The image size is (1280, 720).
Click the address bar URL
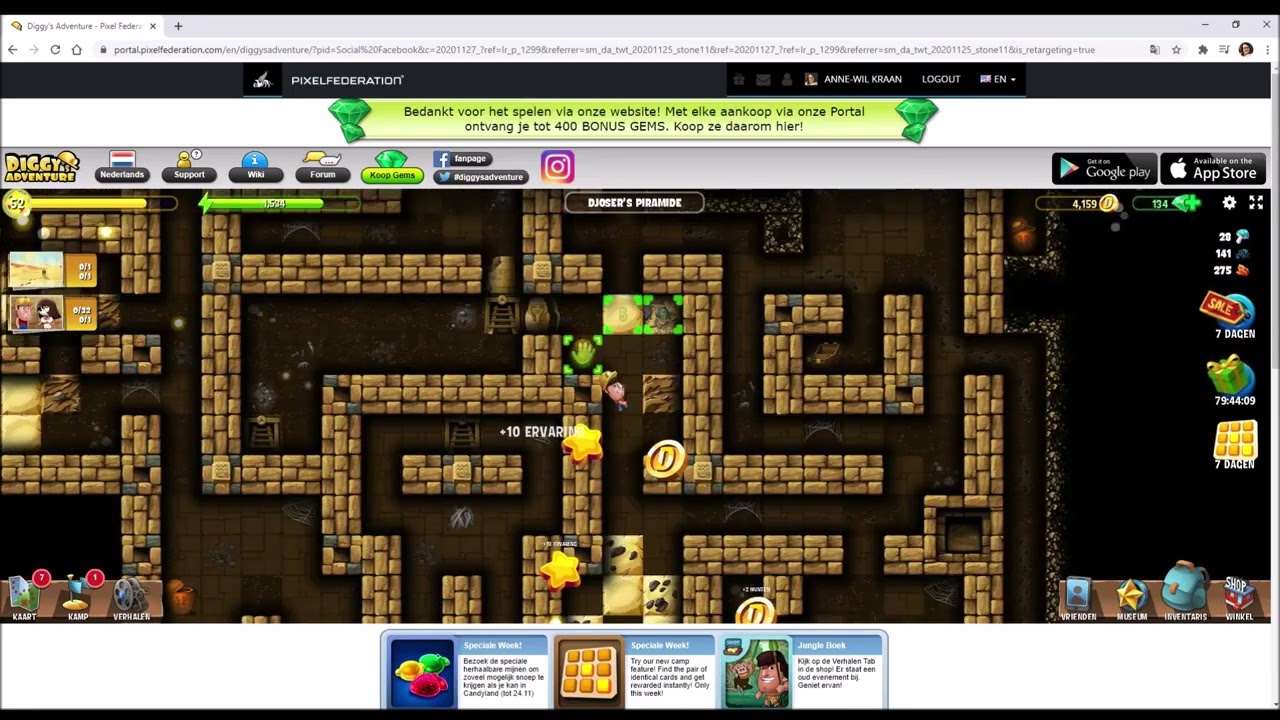(604, 49)
